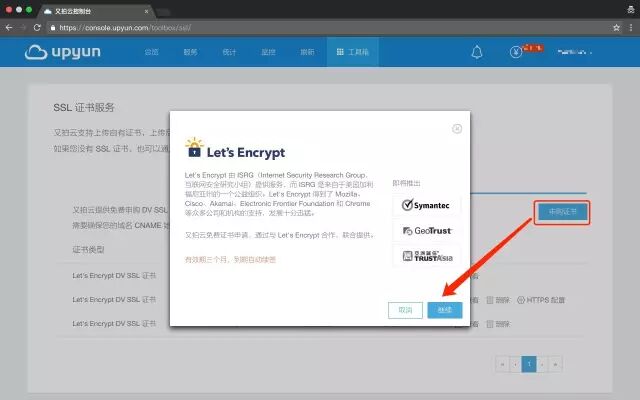Open the Chrome three-dot menu
Screen dimensions: 640x400
(x=631, y=28)
